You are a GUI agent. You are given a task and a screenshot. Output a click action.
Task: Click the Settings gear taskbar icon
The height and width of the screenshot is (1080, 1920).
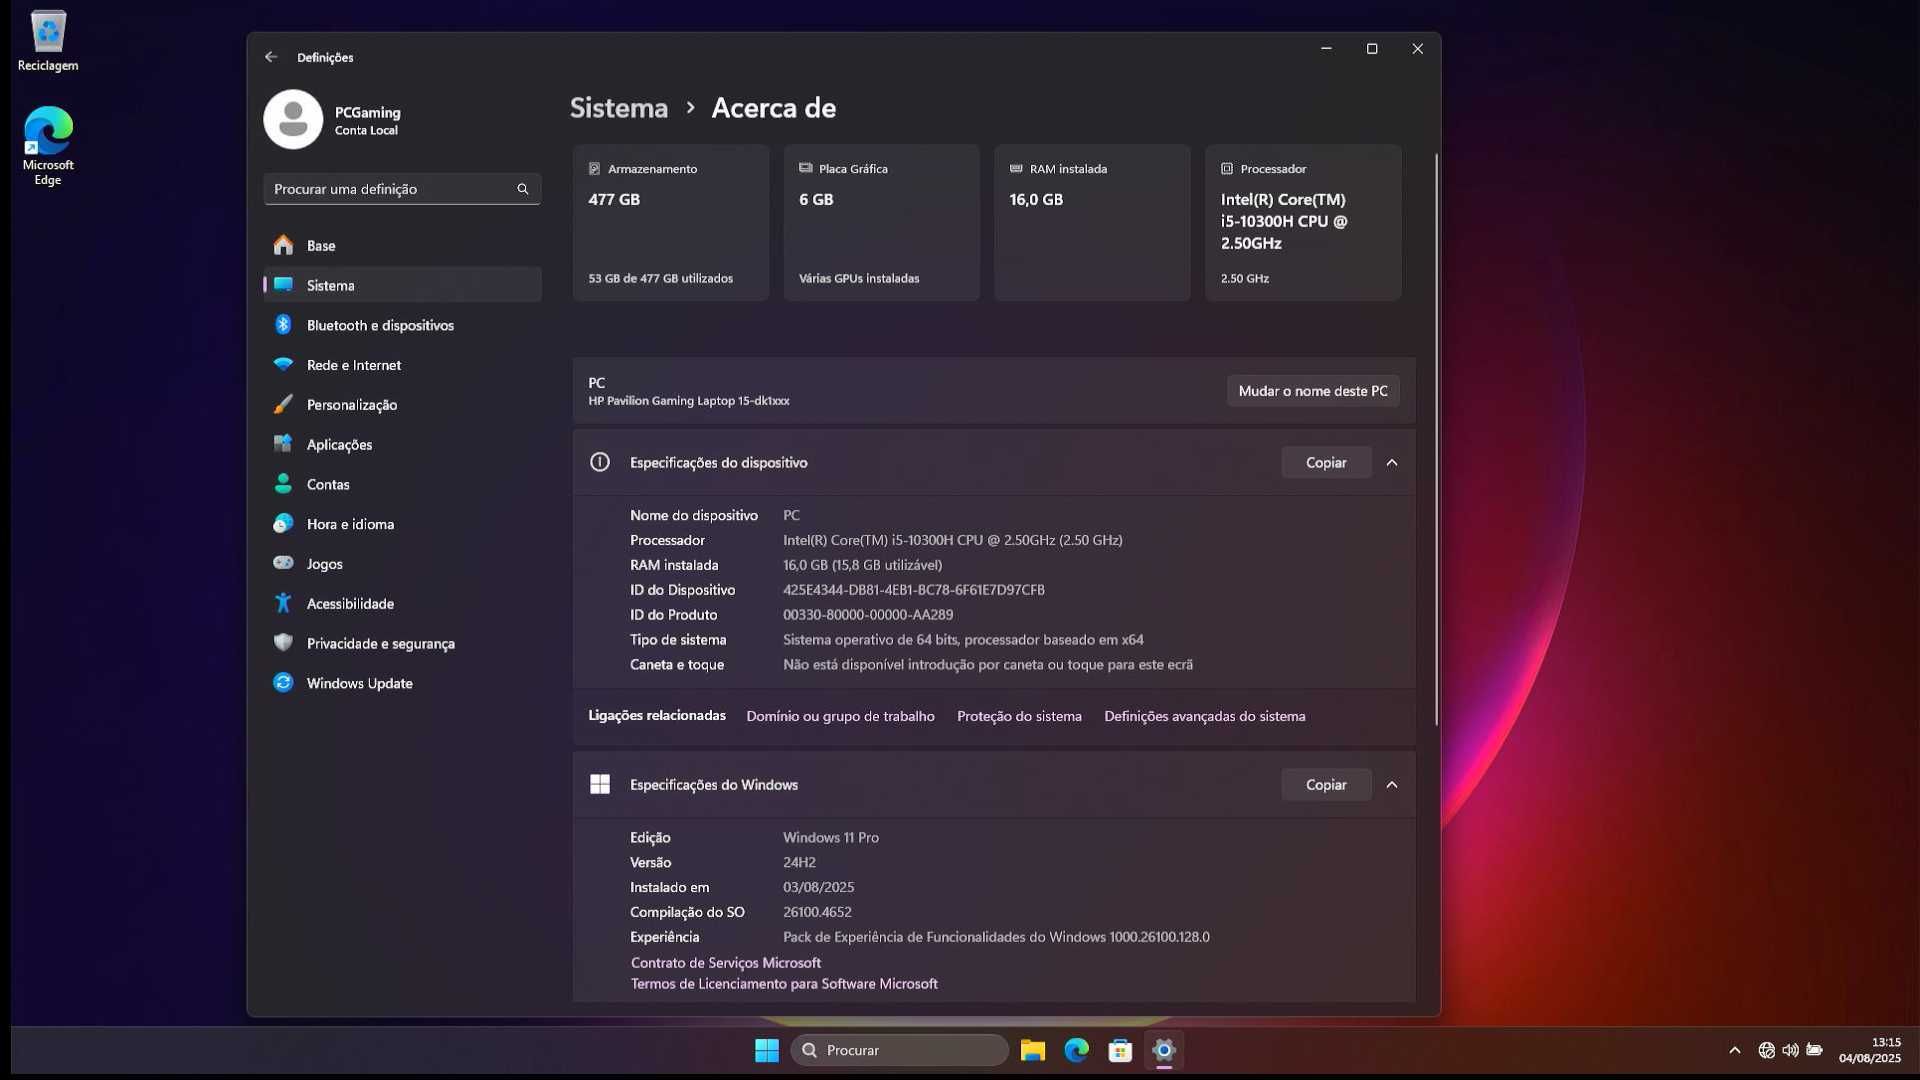pos(1164,1050)
